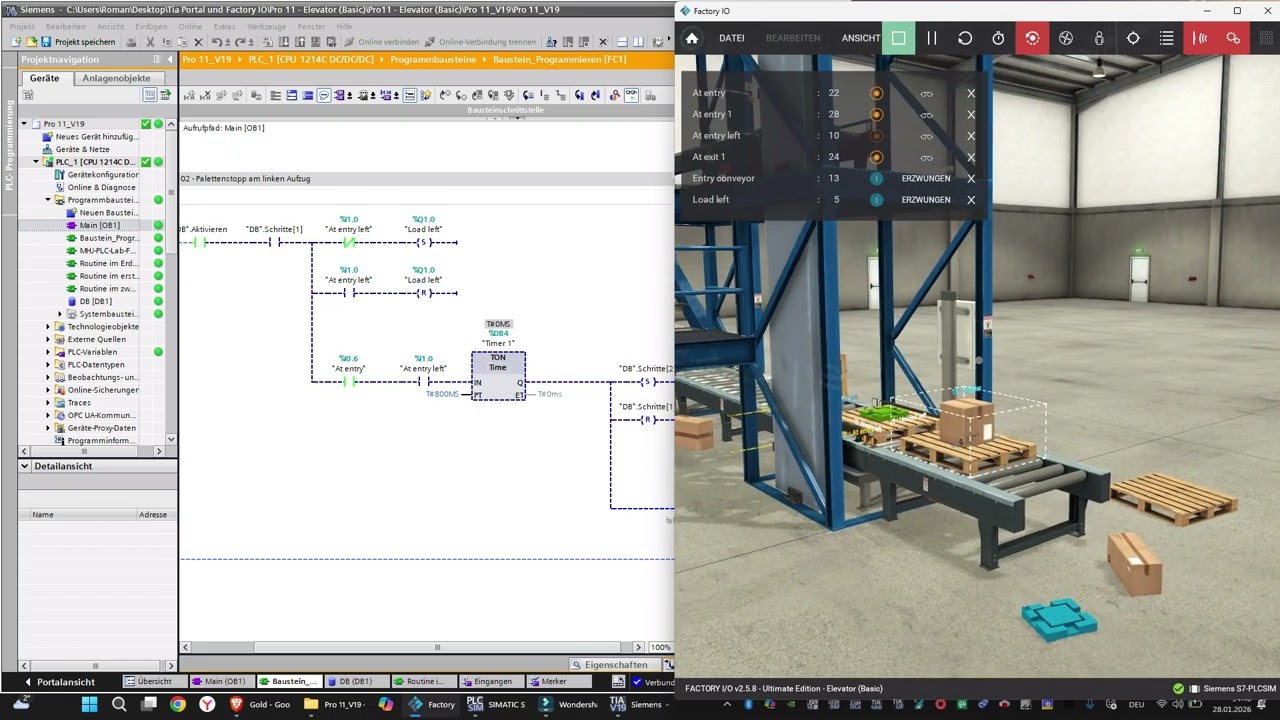Collapse the PLC_1 device node
Screen dimensions: 1280x720
point(36,162)
